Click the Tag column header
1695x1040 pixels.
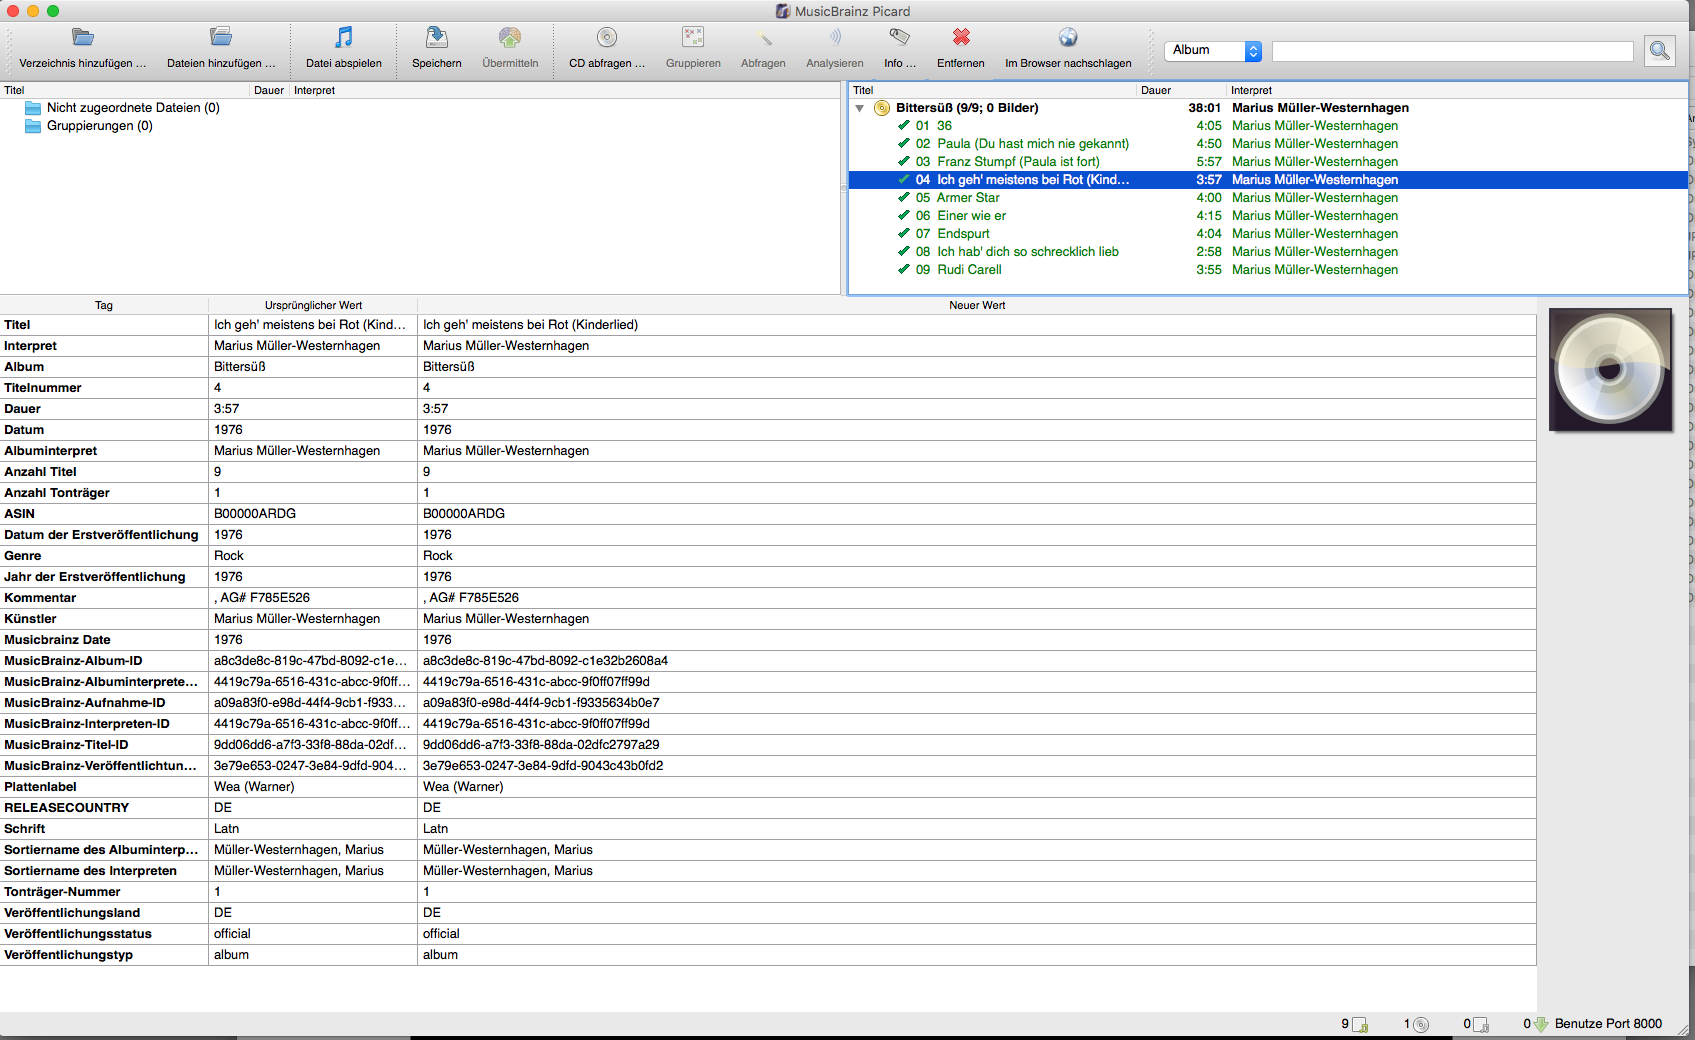[104, 305]
